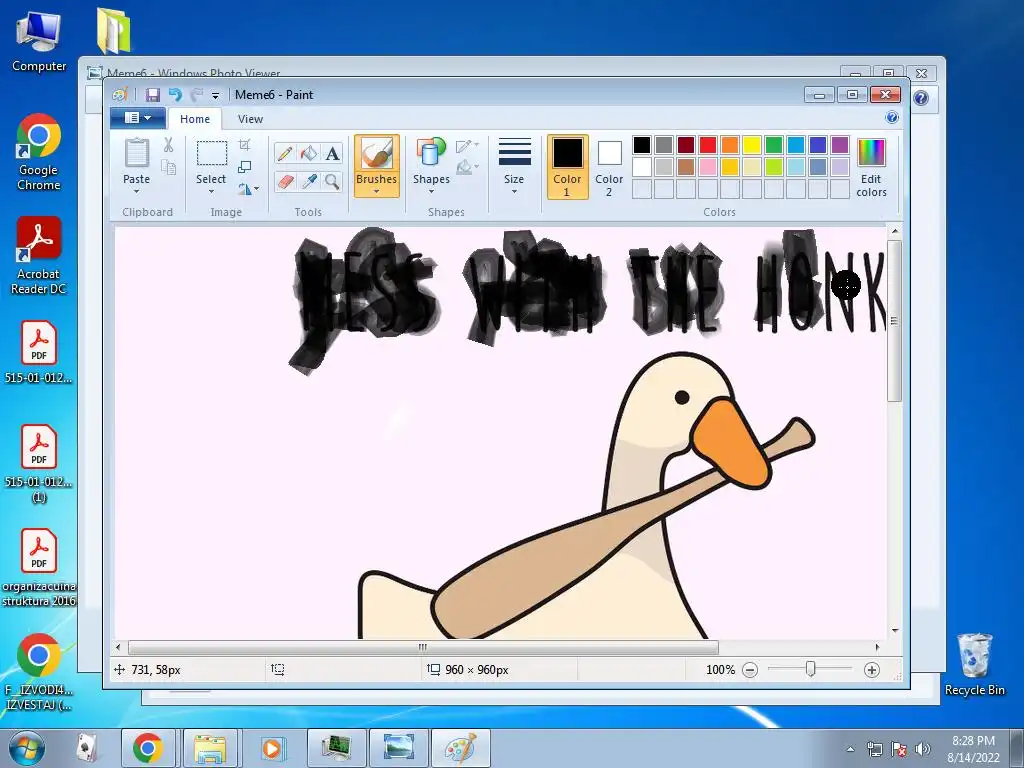1024x768 pixels.
Task: Open the Google Chrome desktop shortcut
Action: pyautogui.click(x=39, y=152)
